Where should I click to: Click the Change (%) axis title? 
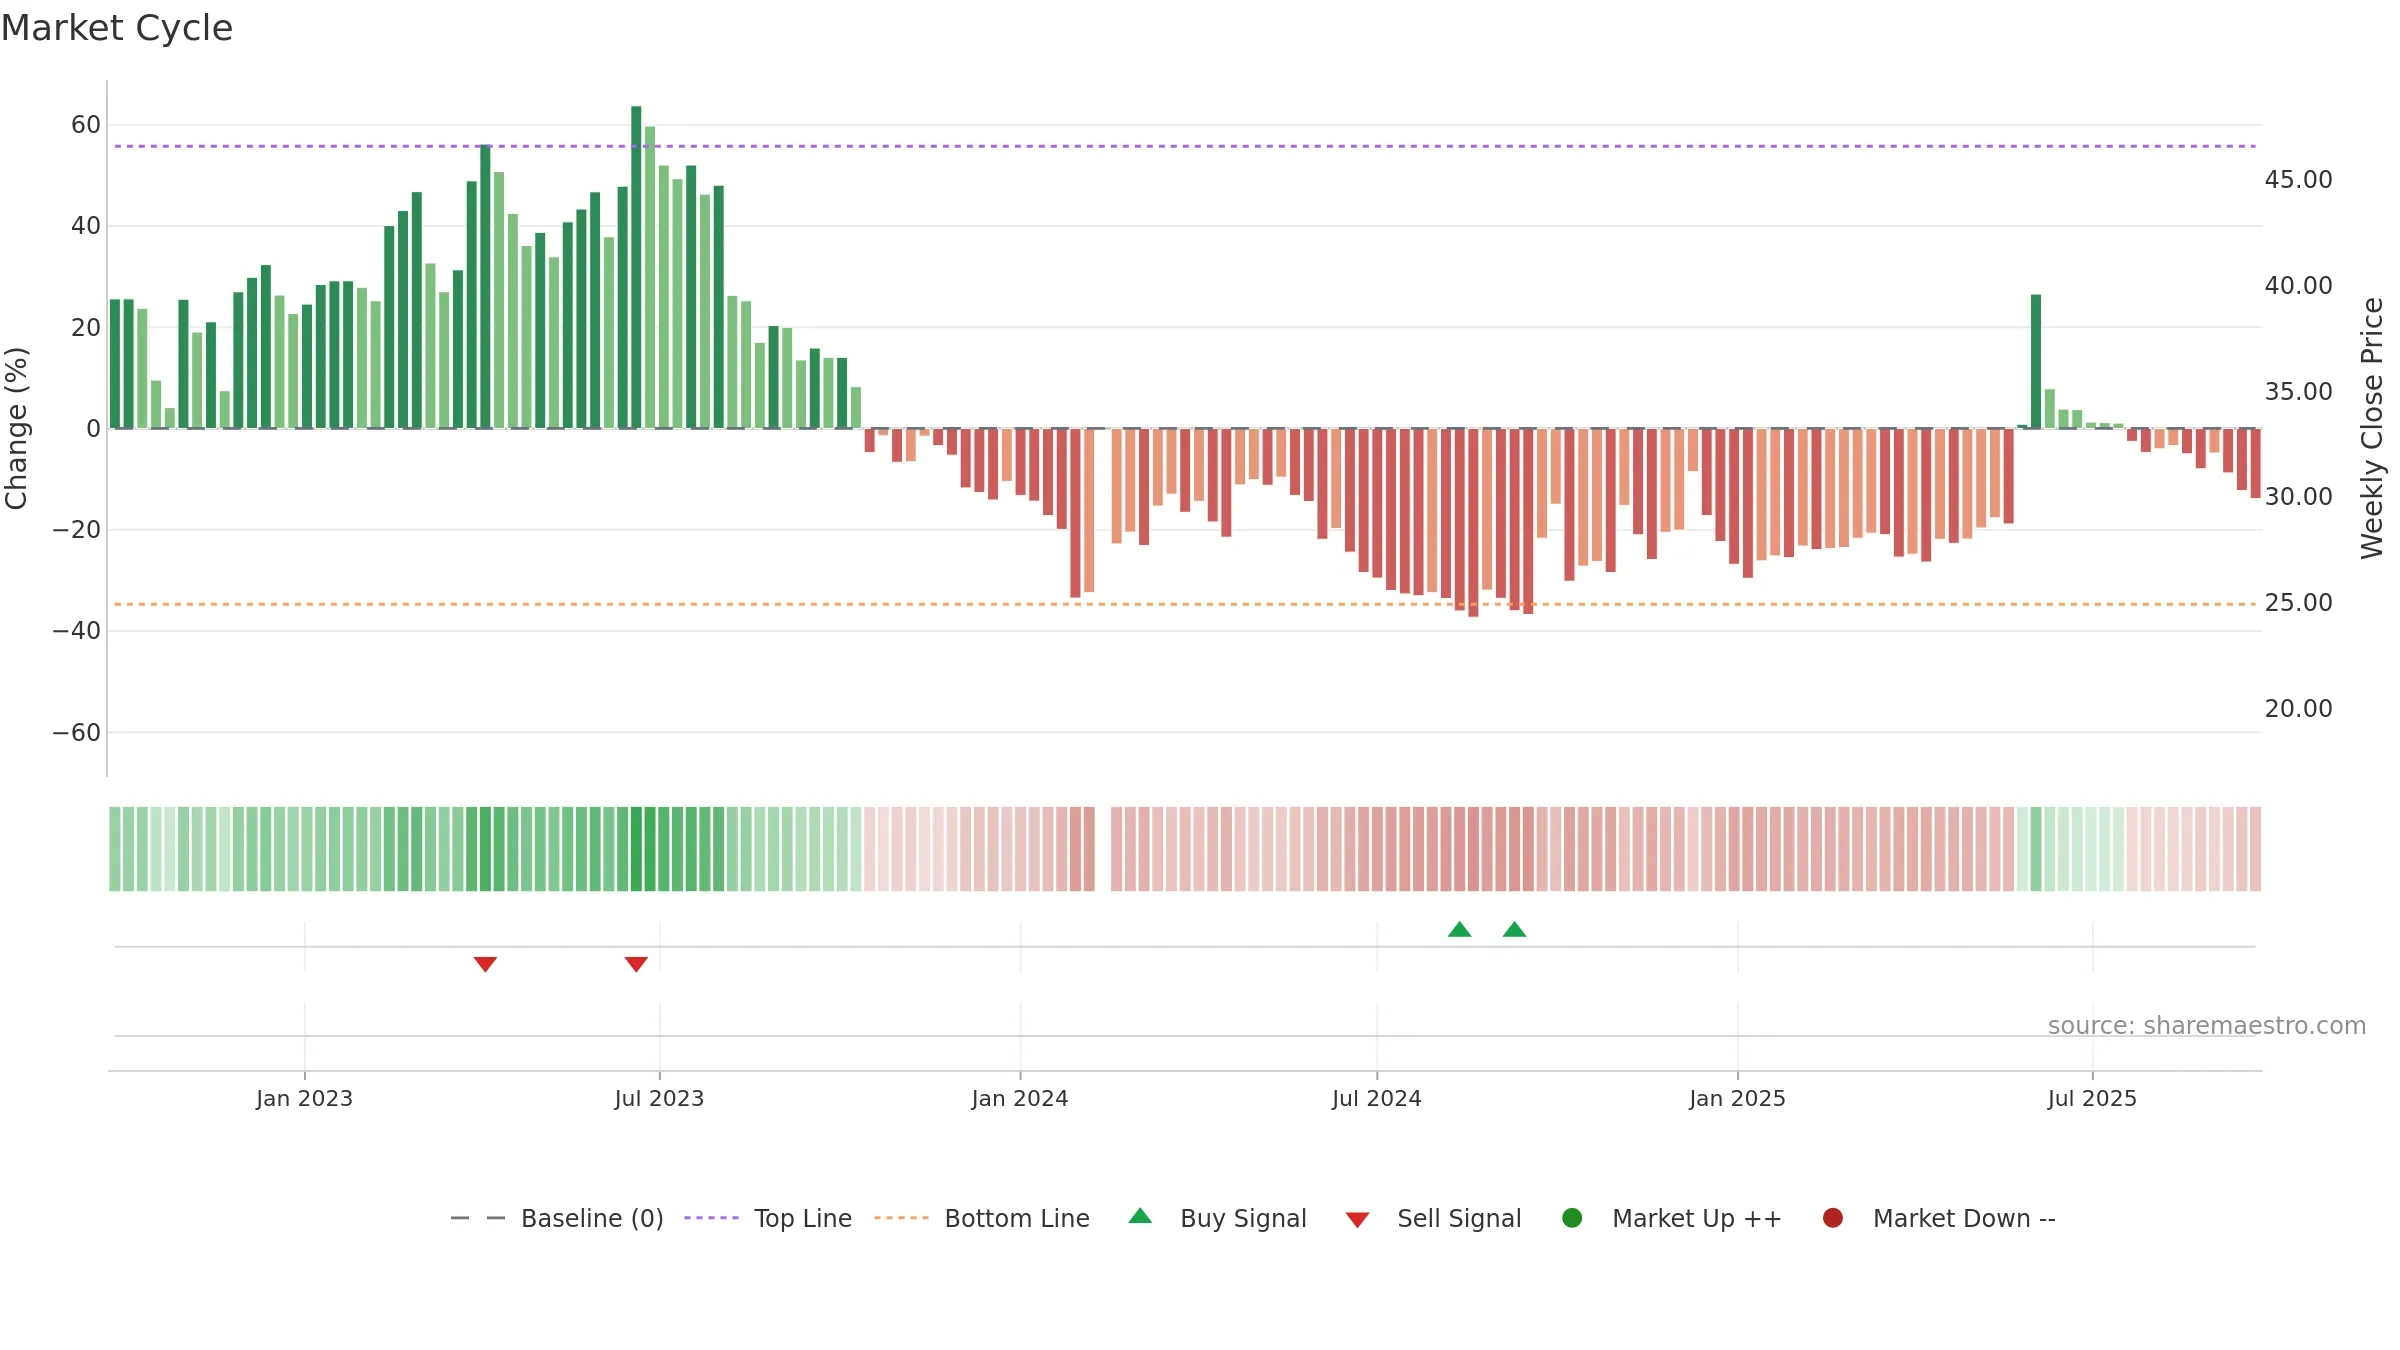coord(17,428)
